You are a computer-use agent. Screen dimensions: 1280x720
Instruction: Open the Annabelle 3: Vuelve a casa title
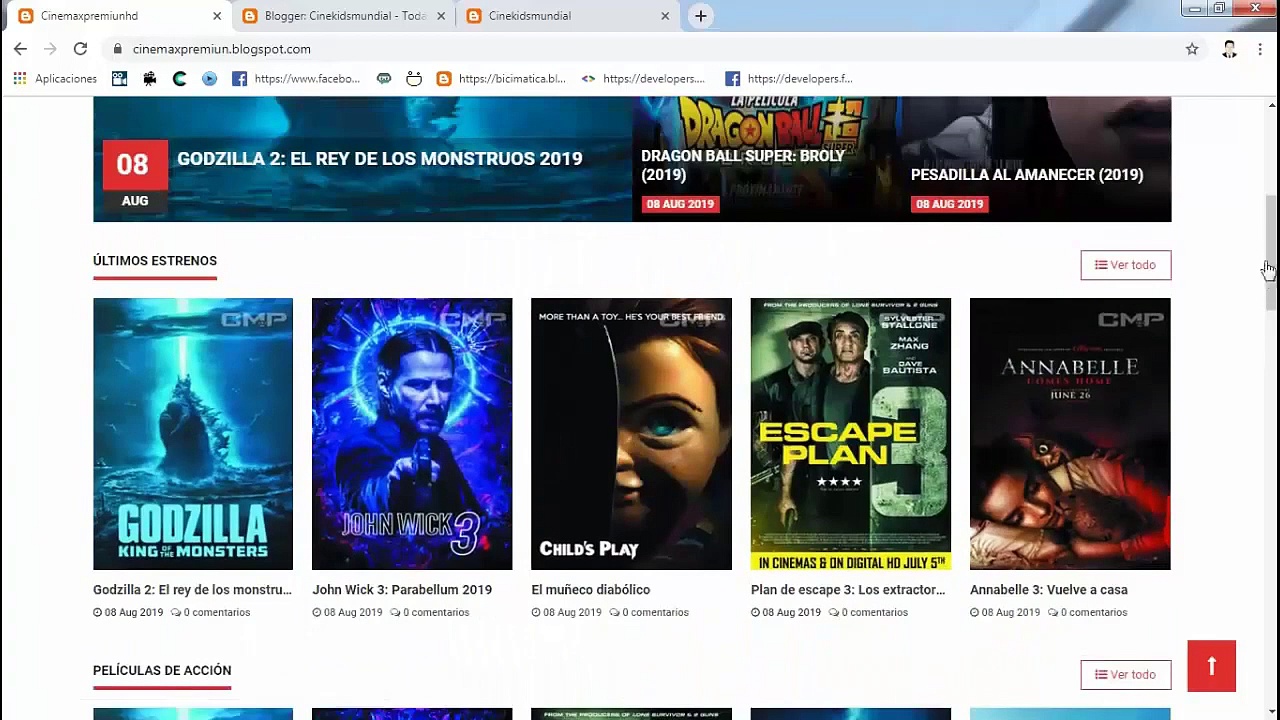pyautogui.click(x=1049, y=590)
